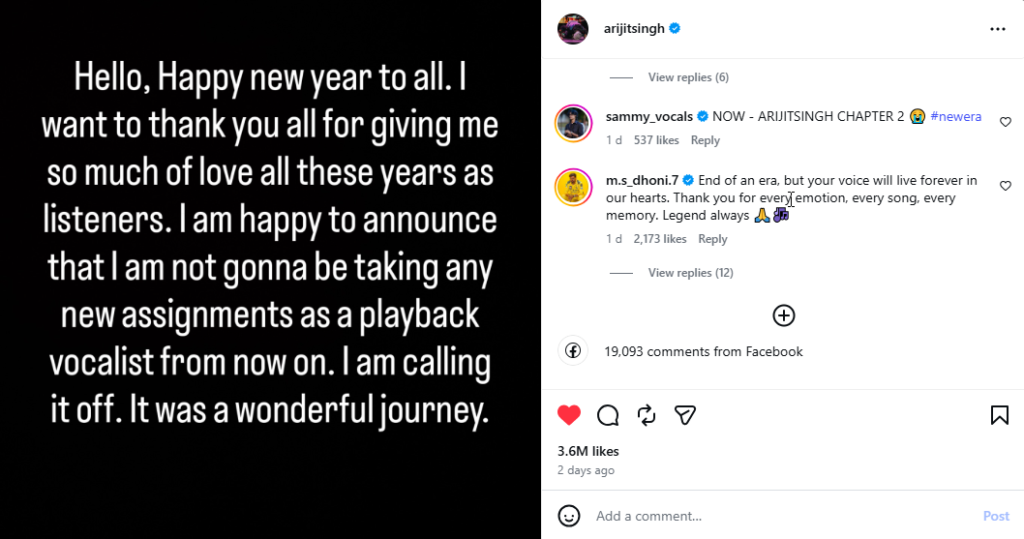
Task: Click the #newera hashtag link
Action: click(x=955, y=117)
